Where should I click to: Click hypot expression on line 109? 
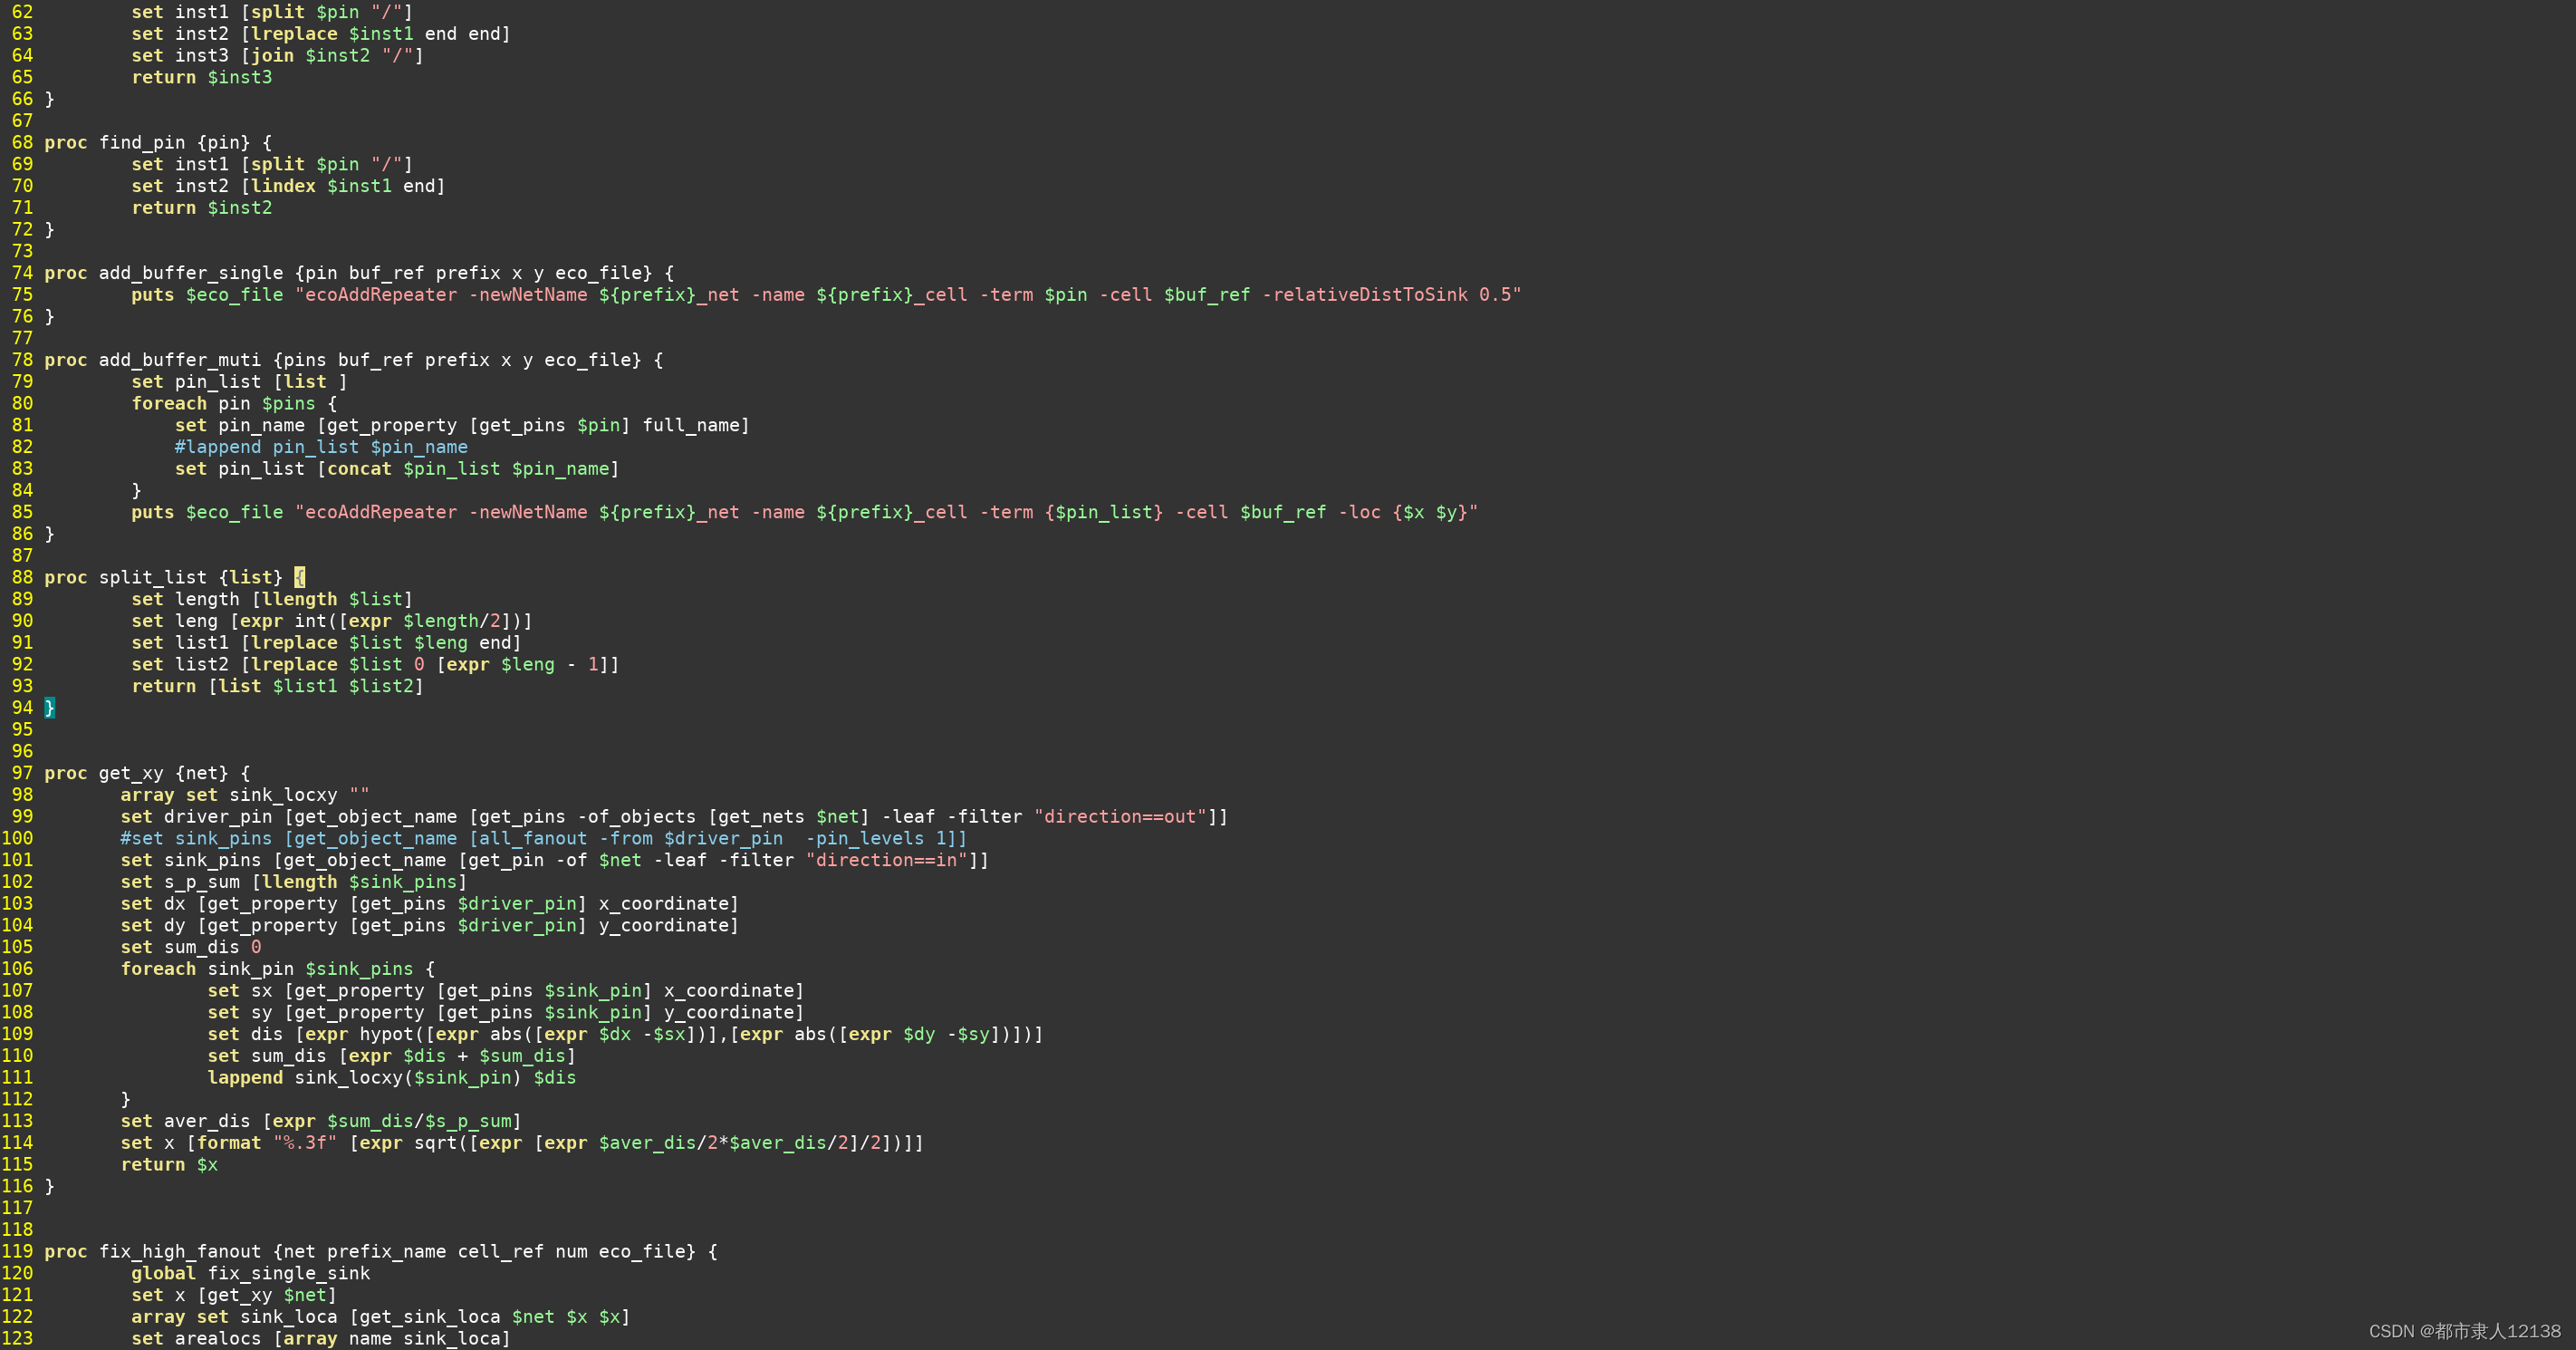click(386, 1034)
